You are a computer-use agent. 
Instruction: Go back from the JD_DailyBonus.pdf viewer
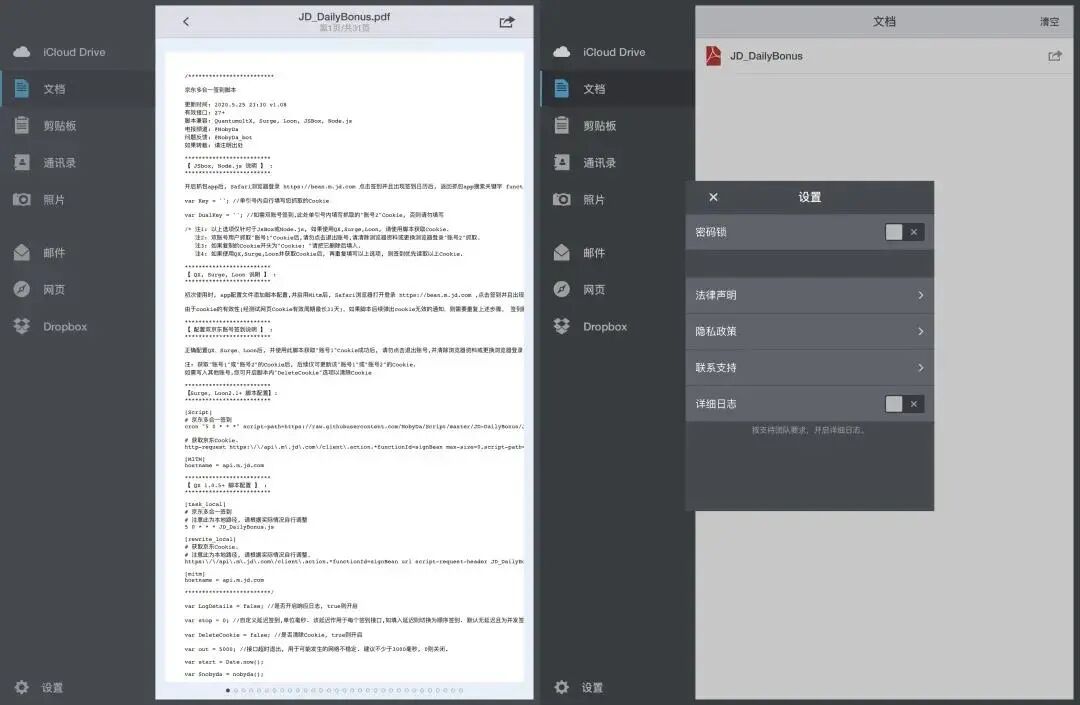click(x=186, y=21)
